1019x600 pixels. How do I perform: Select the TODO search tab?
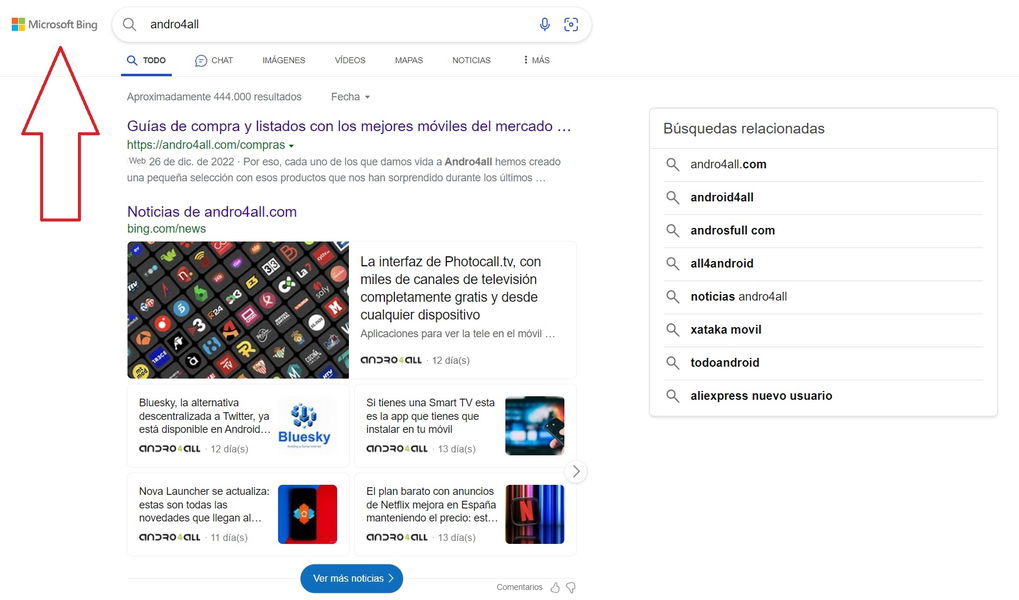point(146,60)
